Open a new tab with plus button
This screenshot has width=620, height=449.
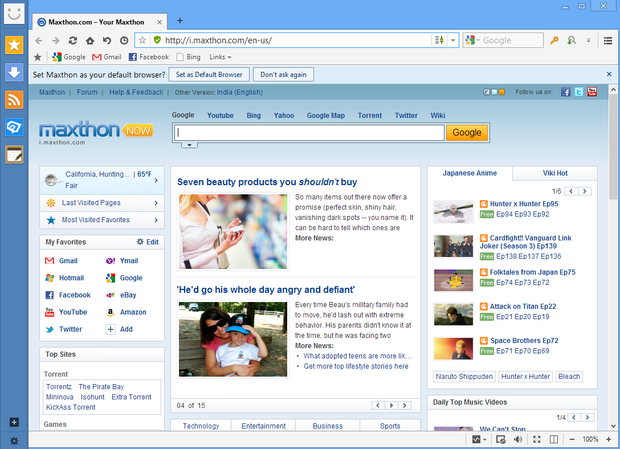[x=180, y=21]
